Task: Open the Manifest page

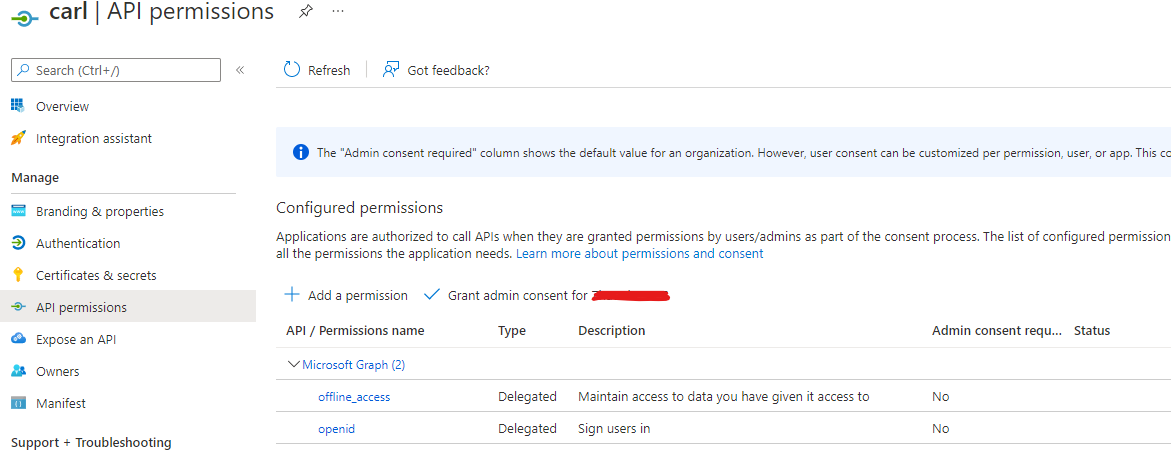Action: point(60,403)
